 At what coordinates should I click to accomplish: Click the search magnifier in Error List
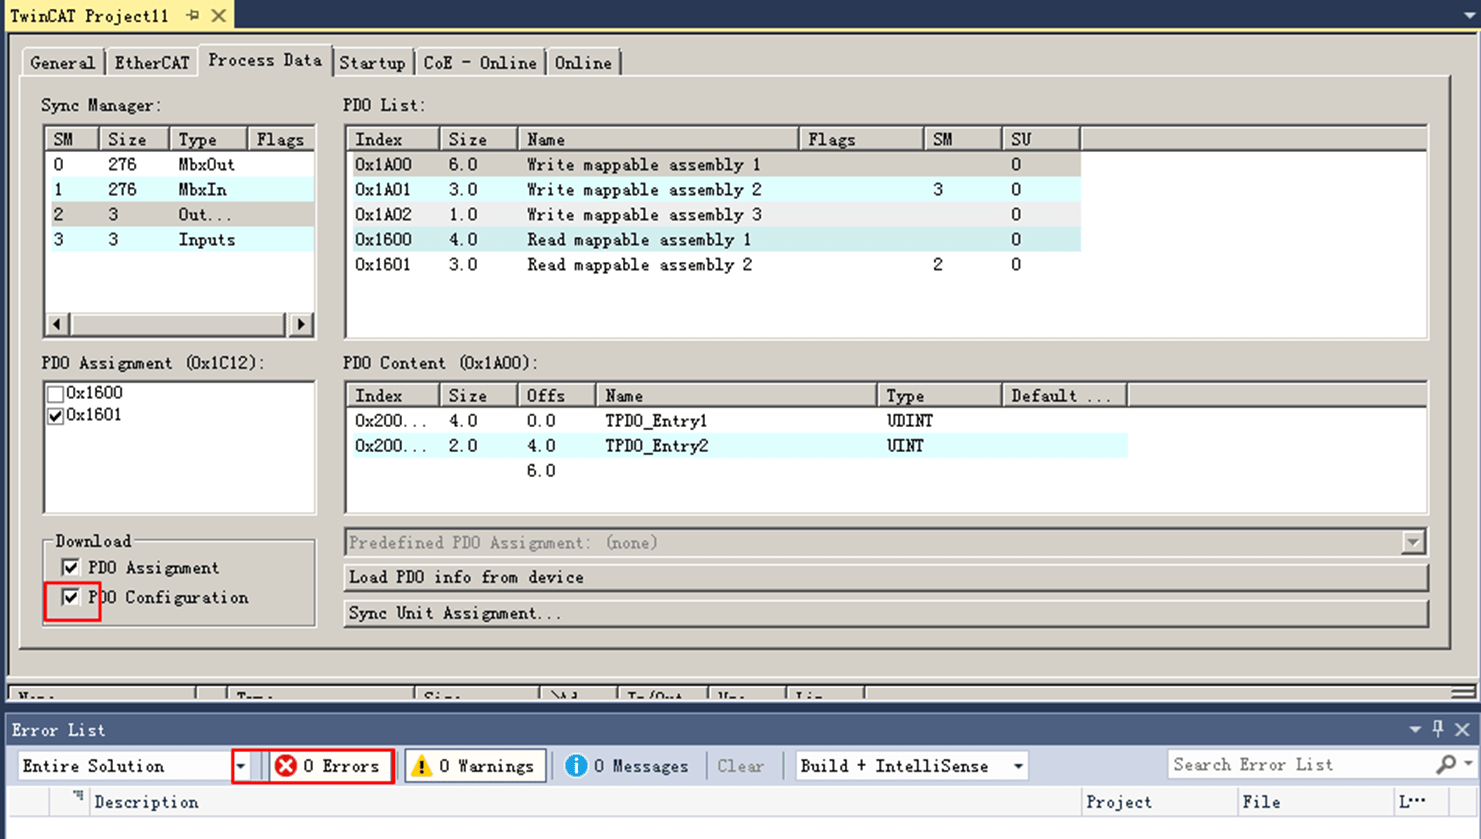tap(1446, 765)
